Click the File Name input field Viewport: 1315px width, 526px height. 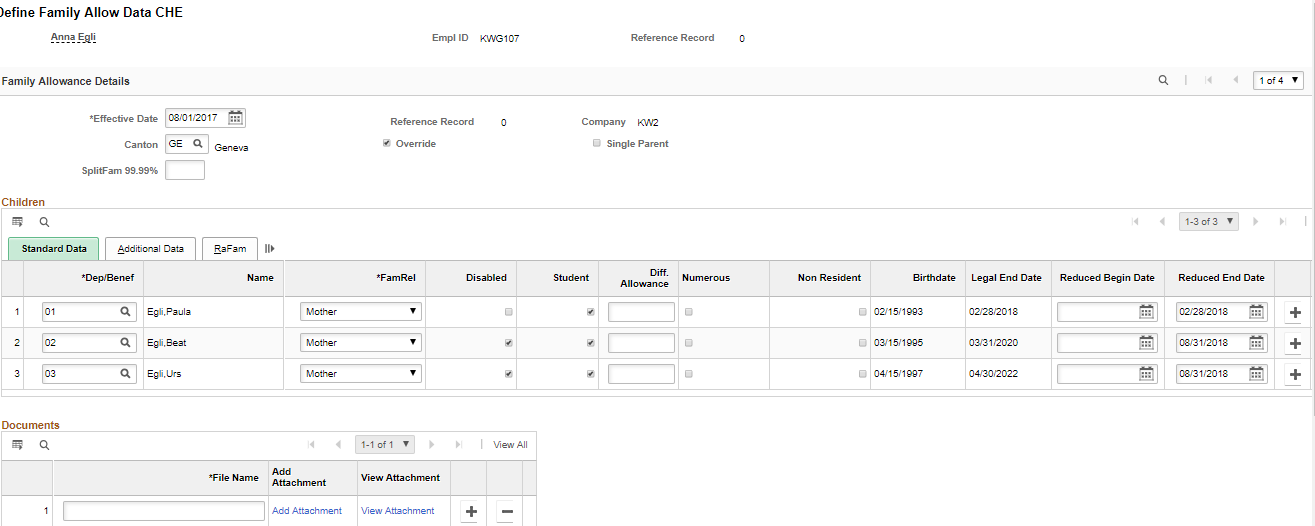164,511
